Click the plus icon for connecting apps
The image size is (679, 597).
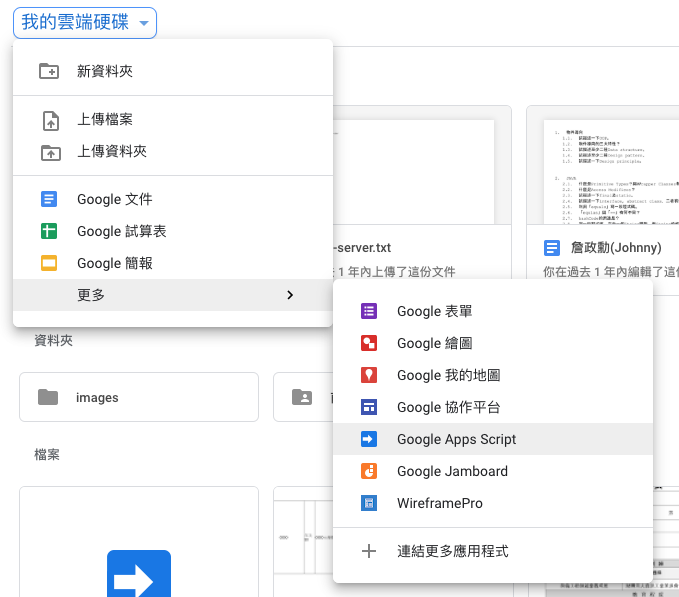click(369, 551)
